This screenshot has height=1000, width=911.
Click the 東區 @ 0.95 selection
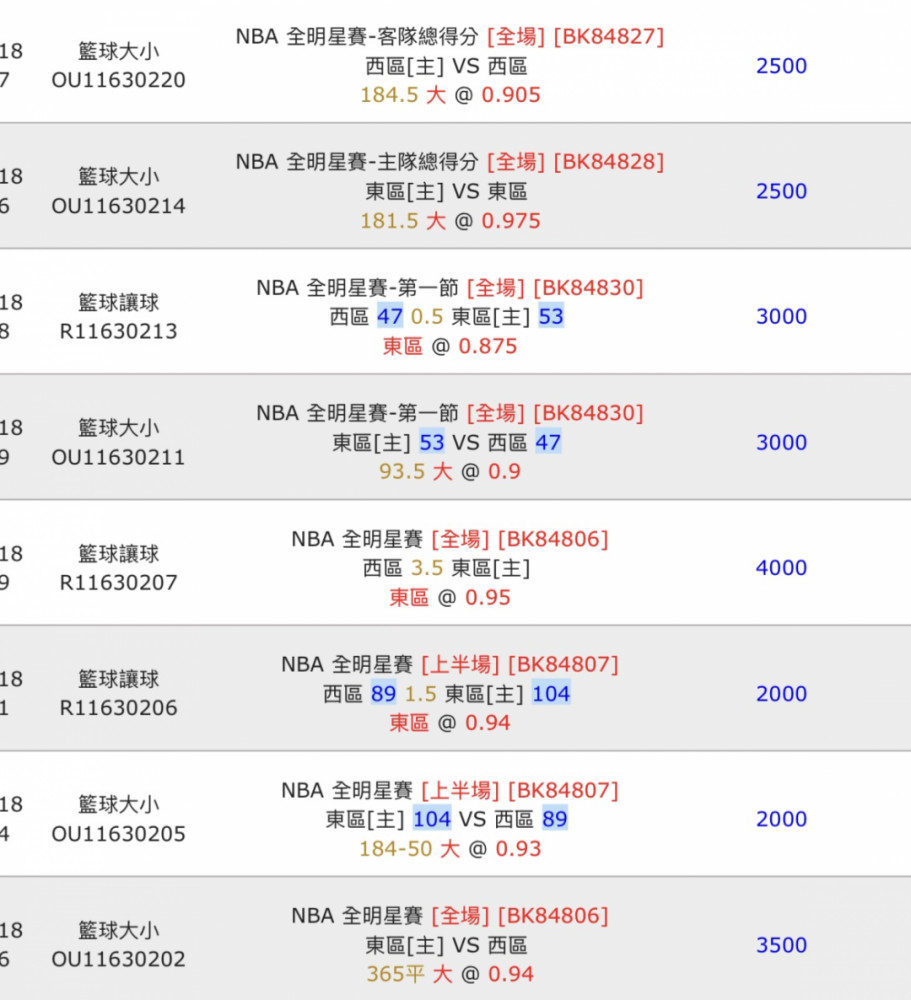(450, 598)
